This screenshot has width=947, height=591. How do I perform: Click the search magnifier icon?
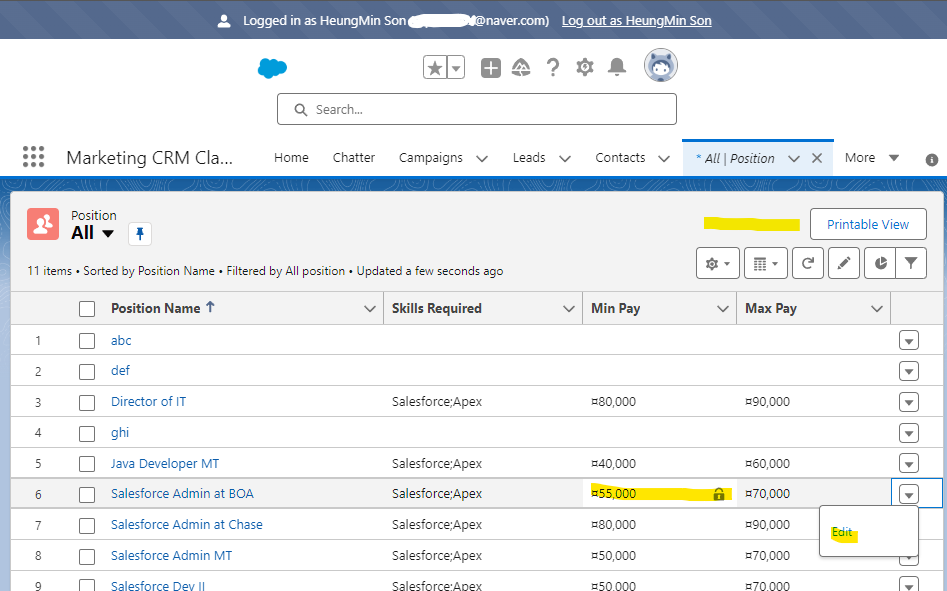[300, 109]
